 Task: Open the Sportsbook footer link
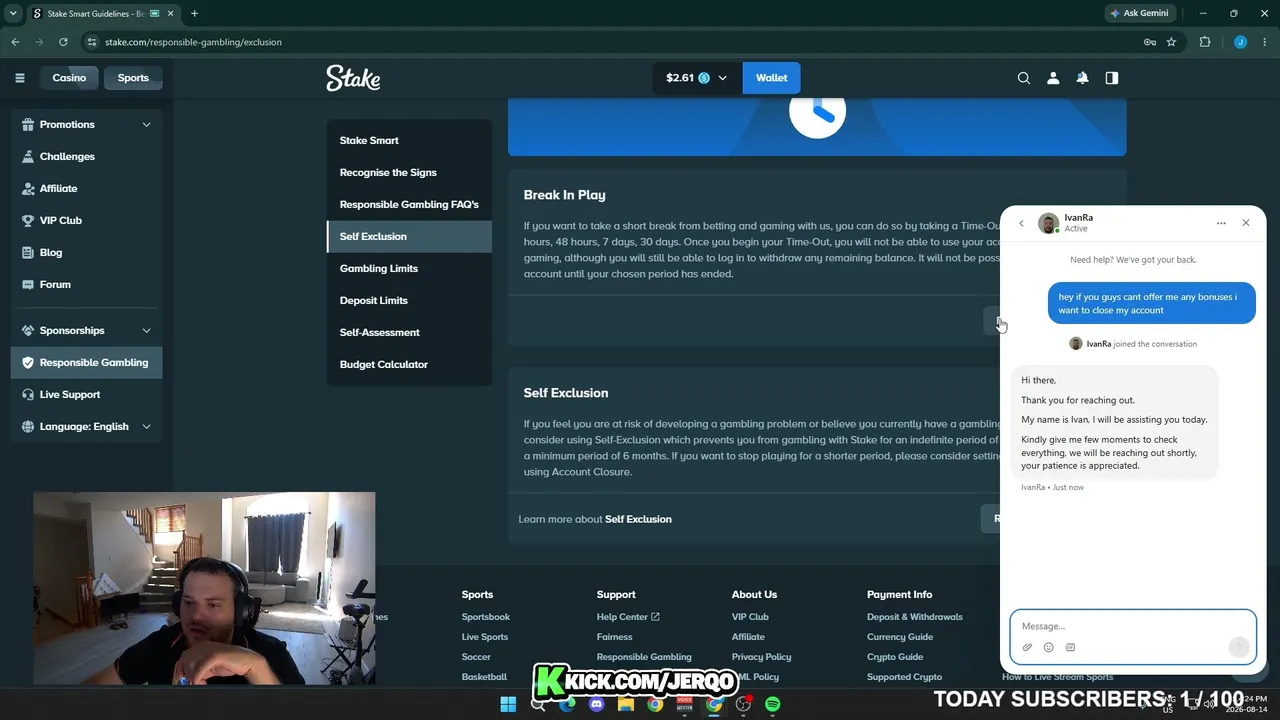[x=486, y=617]
